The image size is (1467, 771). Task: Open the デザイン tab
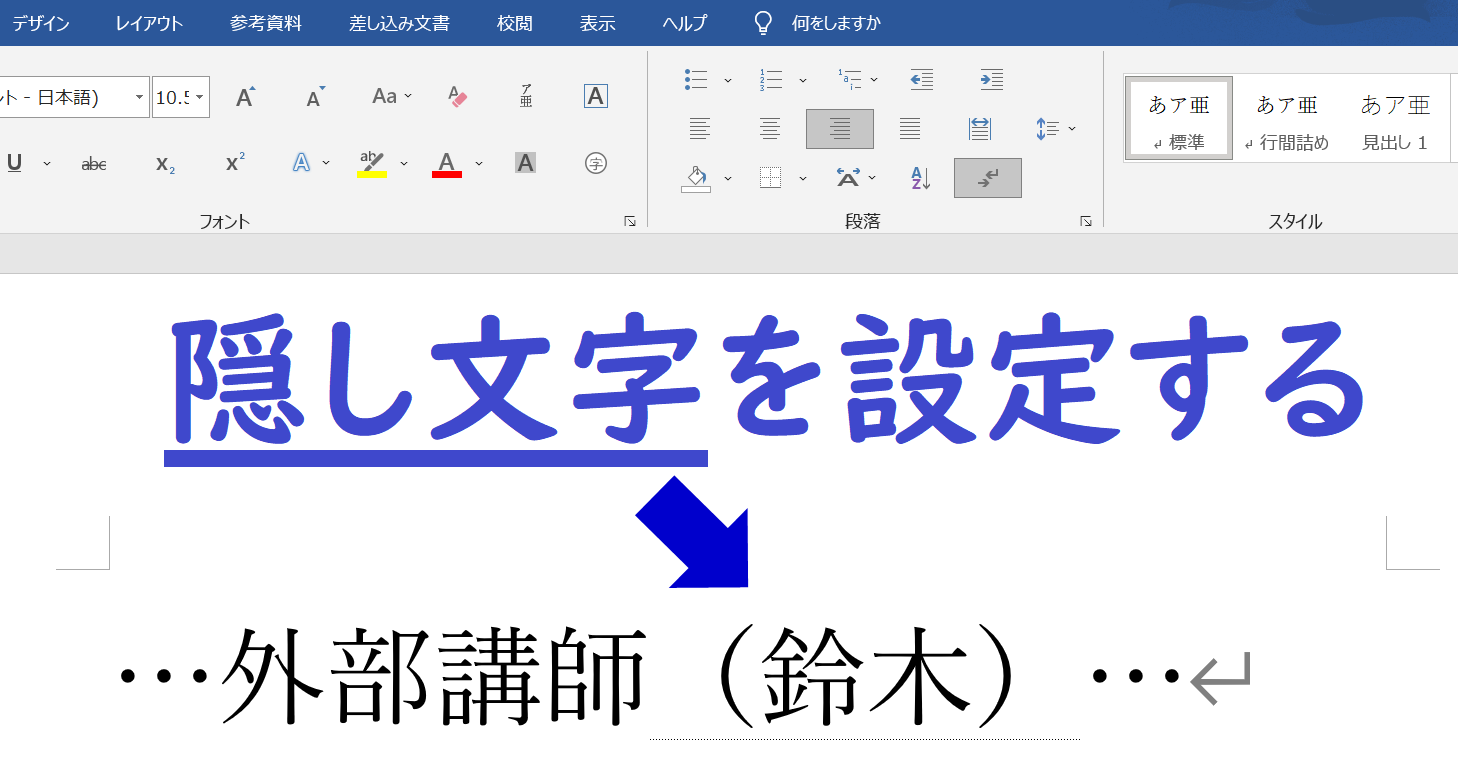(41, 23)
